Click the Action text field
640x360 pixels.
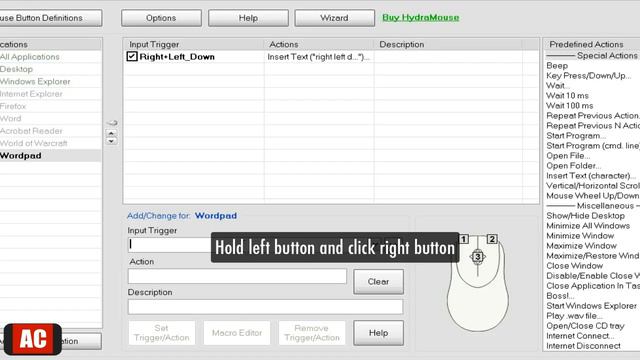click(237, 276)
